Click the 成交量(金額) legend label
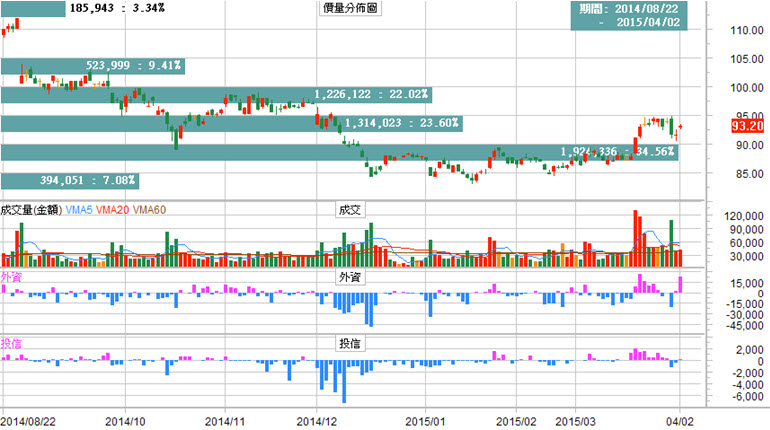Viewport: 770px width, 430px height. 32,210
